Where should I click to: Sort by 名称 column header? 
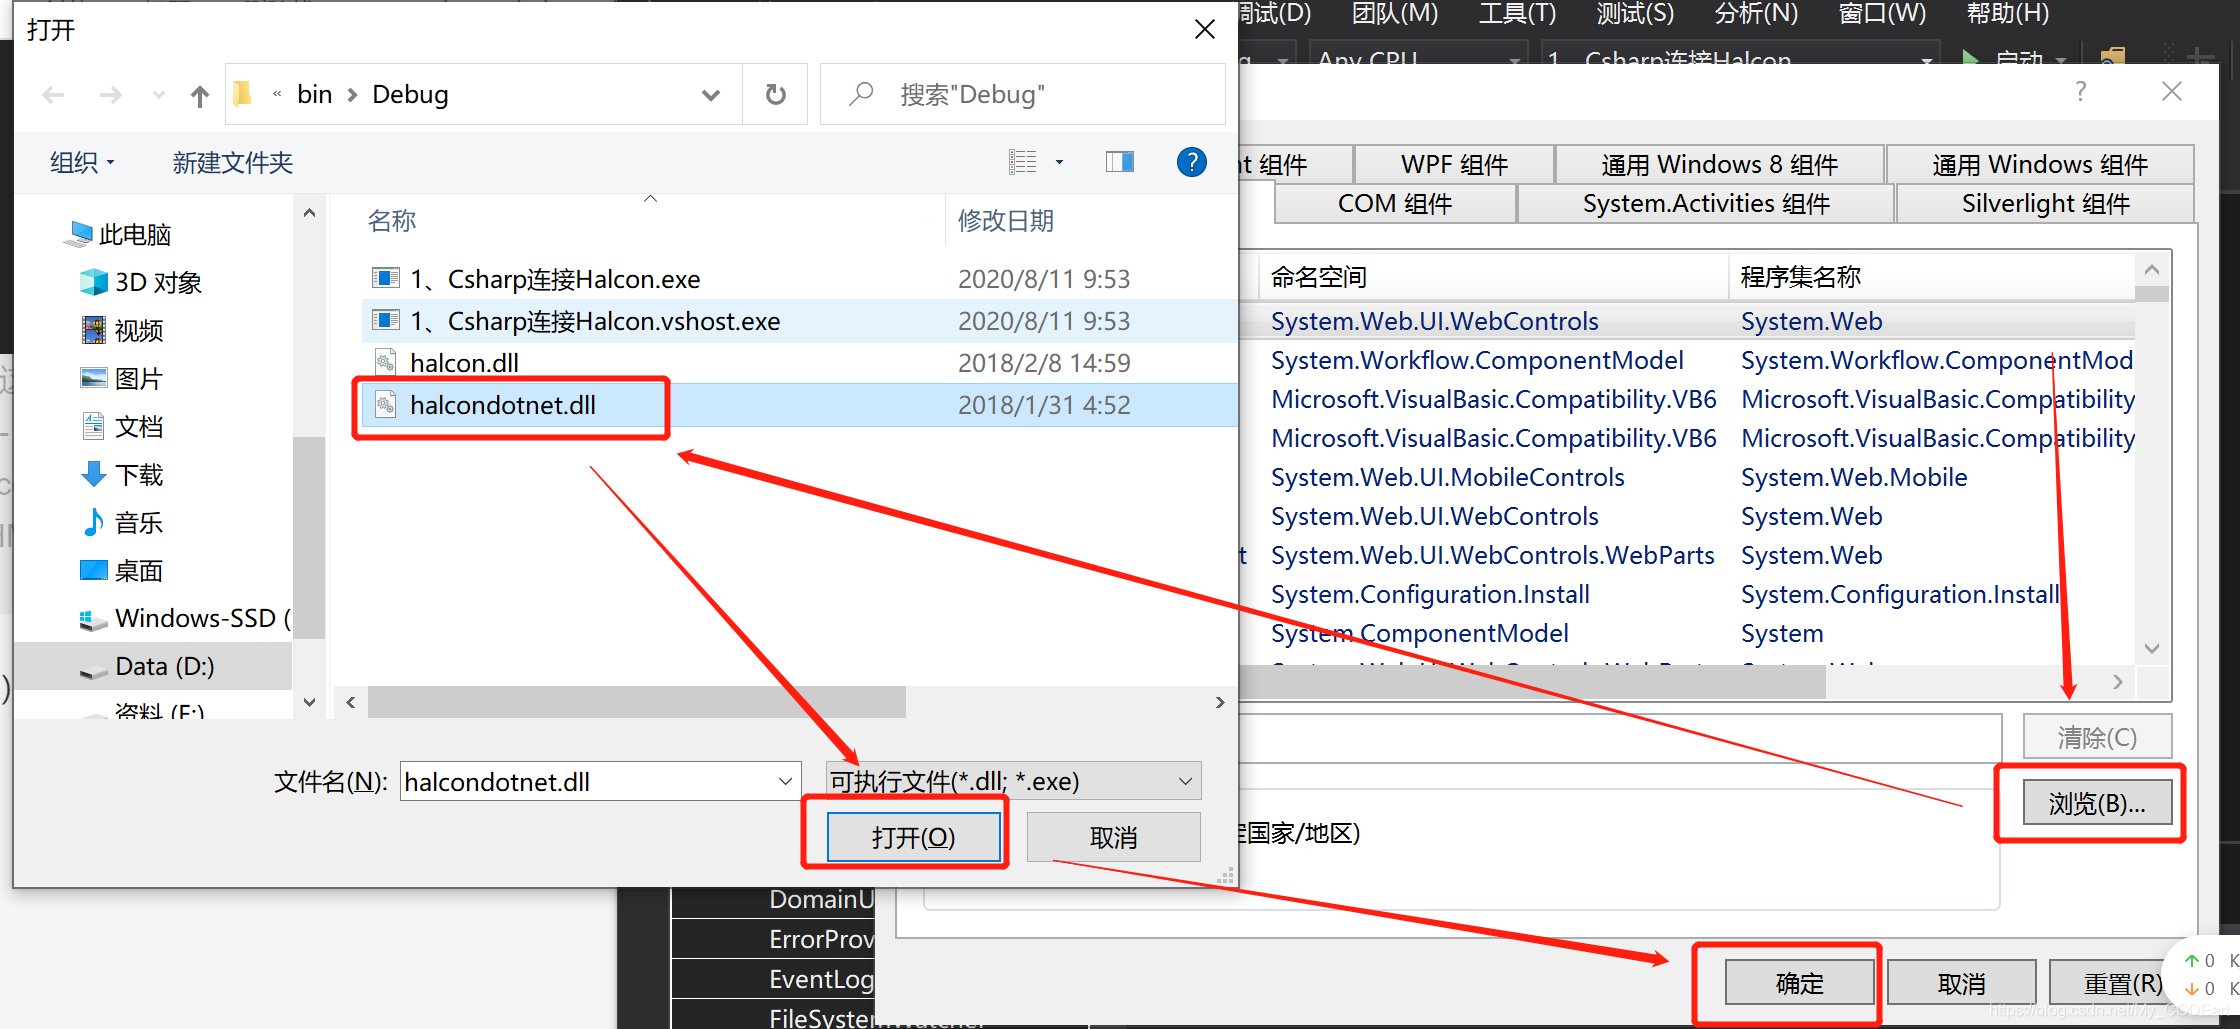click(392, 221)
